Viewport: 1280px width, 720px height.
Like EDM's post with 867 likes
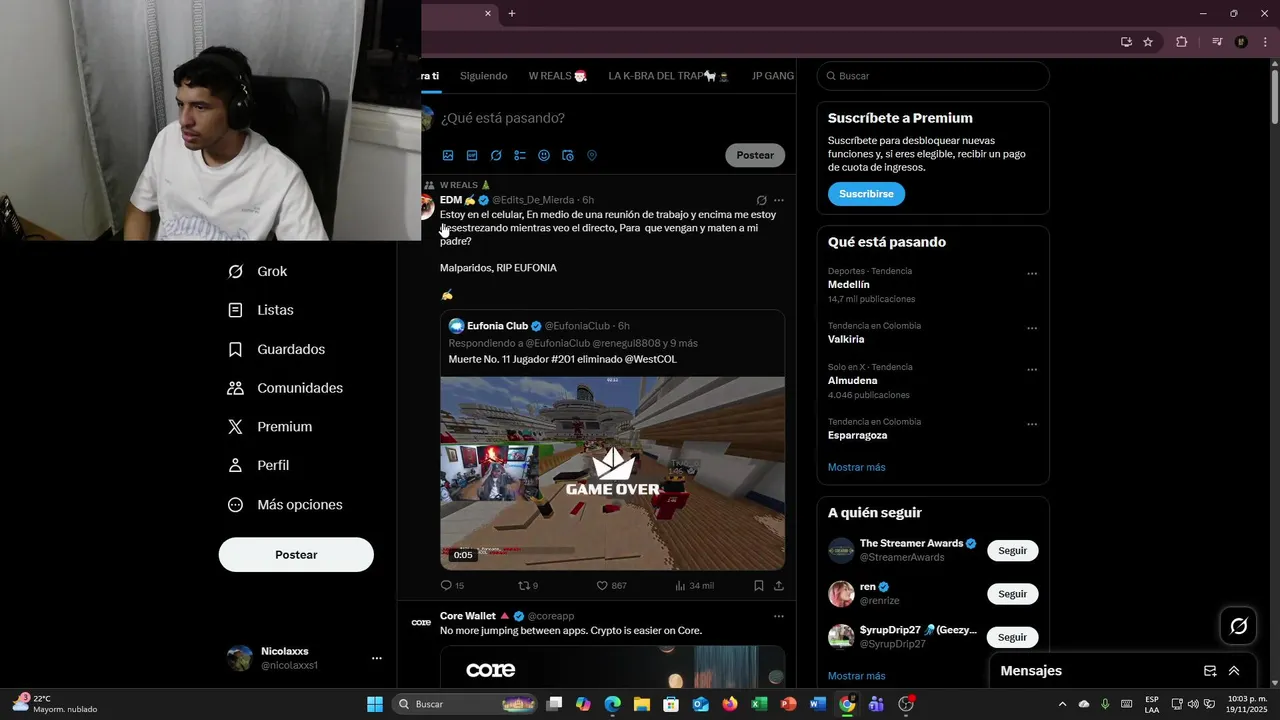point(611,586)
